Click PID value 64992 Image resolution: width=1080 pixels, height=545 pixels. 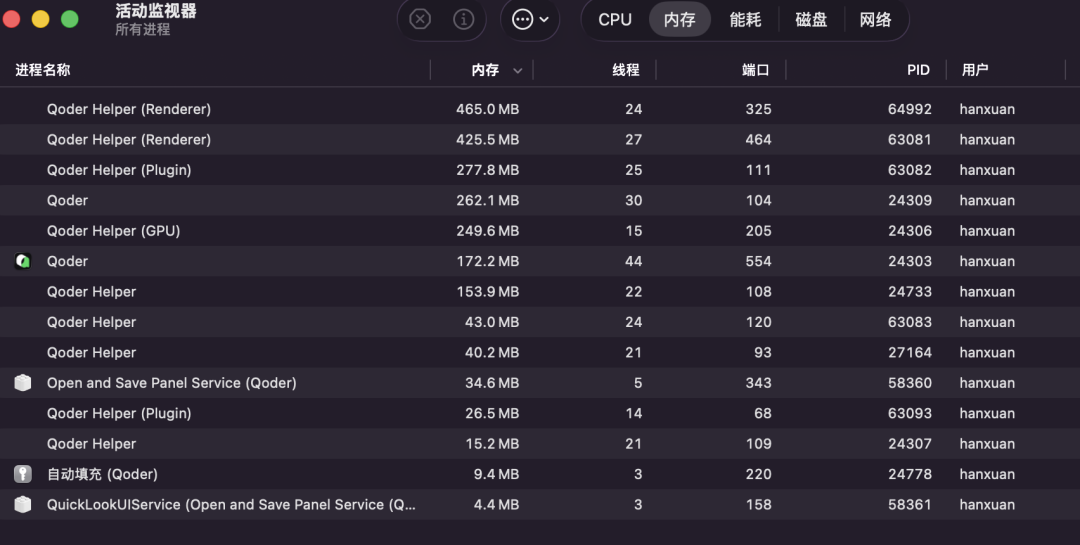[x=909, y=109]
